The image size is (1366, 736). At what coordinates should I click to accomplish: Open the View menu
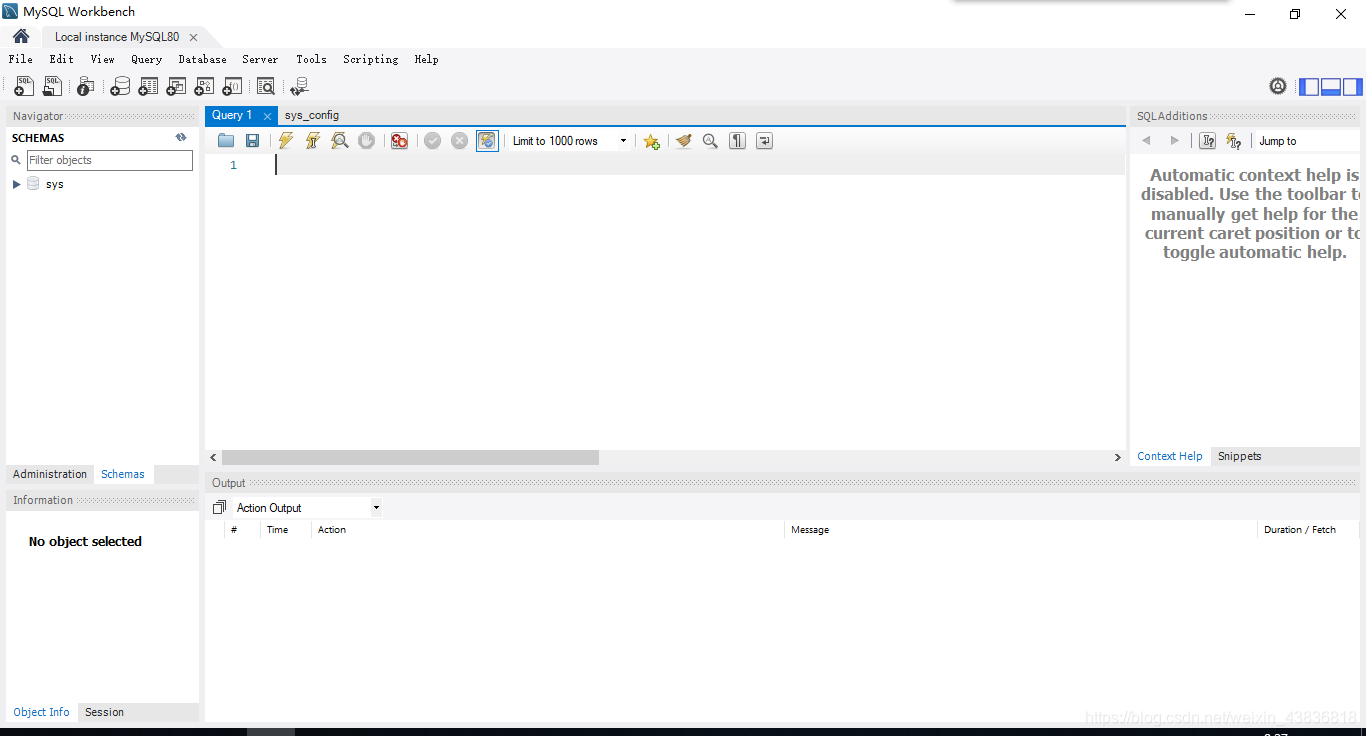[102, 59]
